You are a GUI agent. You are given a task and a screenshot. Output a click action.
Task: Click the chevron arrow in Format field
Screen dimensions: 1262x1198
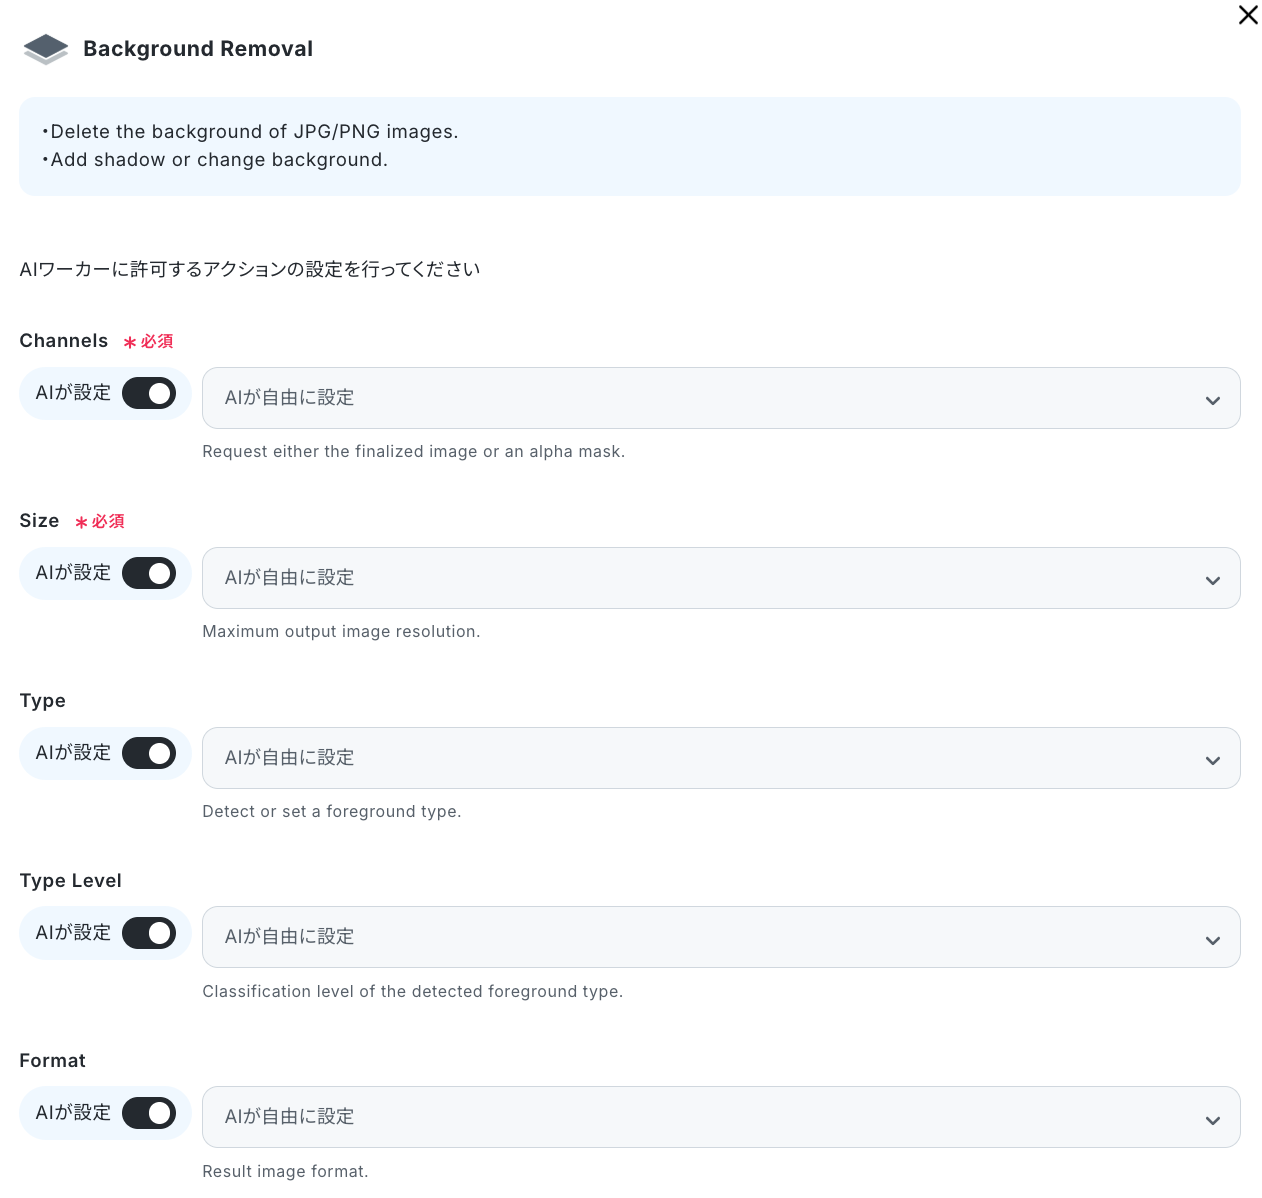1213,1121
